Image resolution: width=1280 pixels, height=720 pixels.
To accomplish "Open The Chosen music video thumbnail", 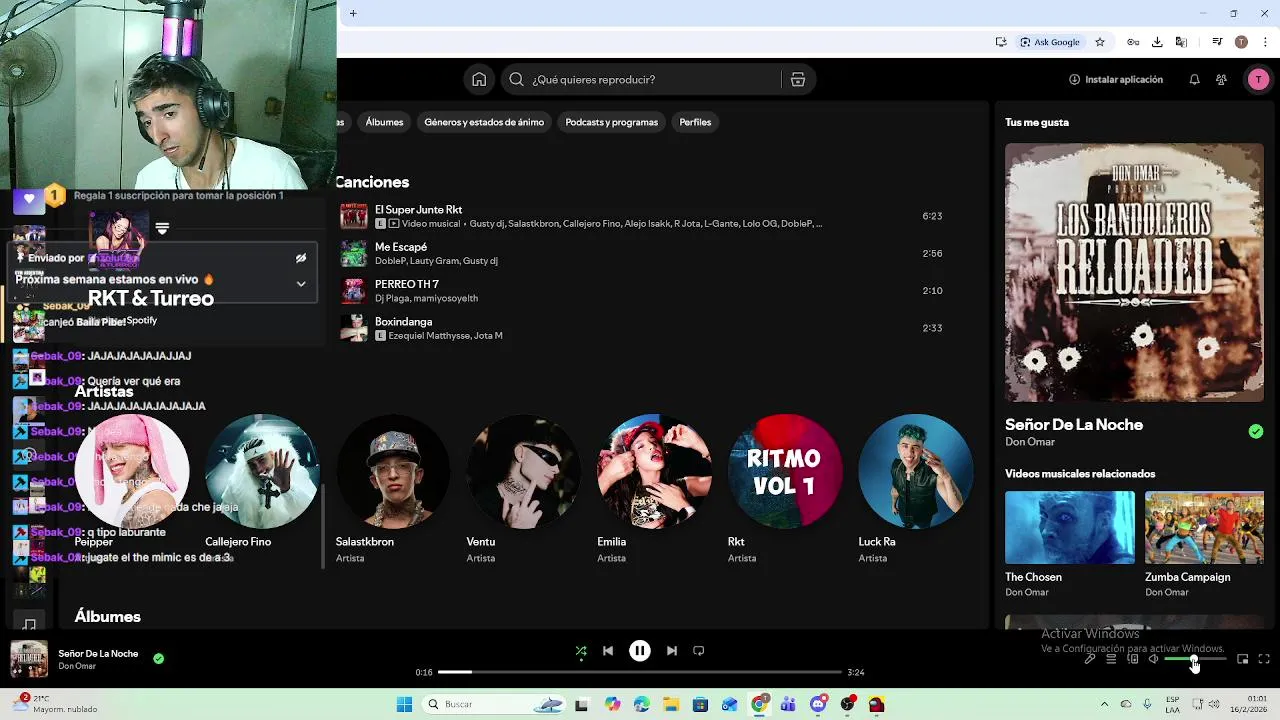I will 1070,527.
